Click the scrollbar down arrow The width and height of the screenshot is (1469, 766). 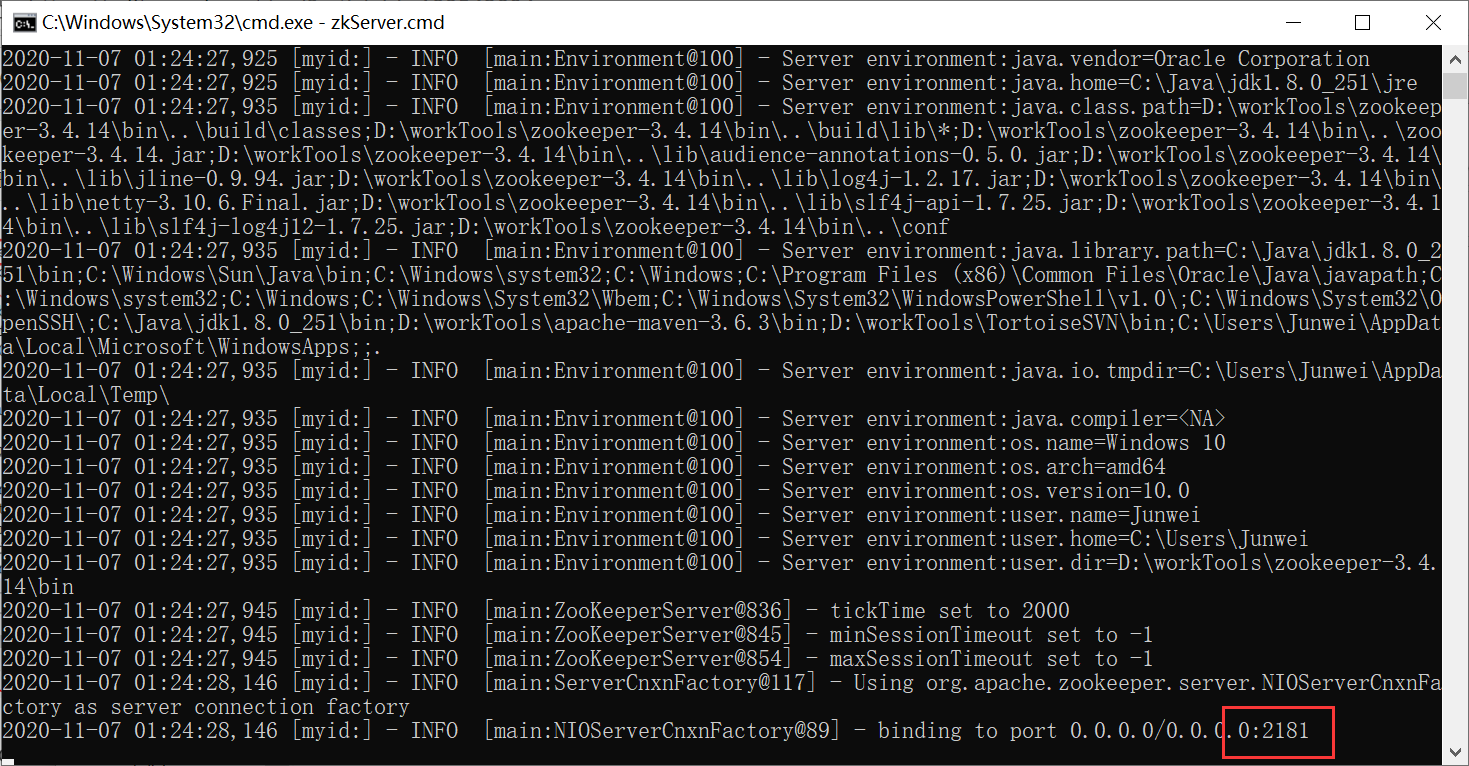click(1455, 752)
